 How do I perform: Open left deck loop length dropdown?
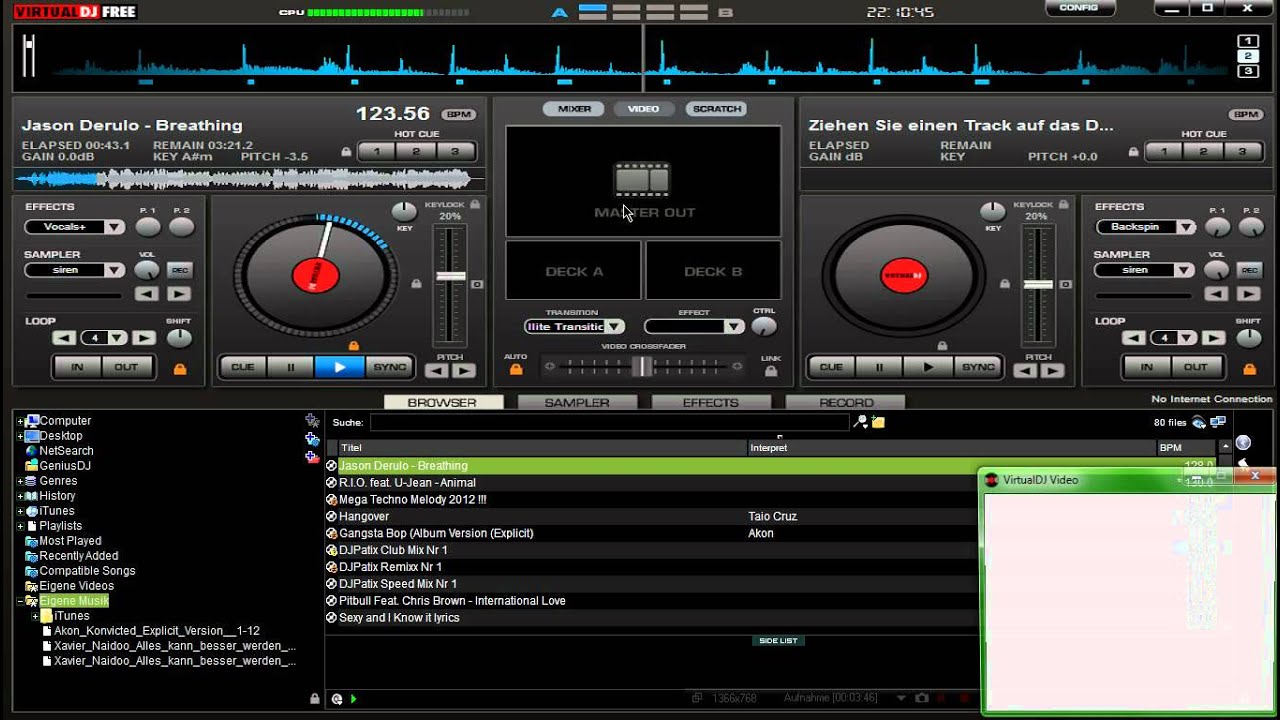(x=117, y=338)
